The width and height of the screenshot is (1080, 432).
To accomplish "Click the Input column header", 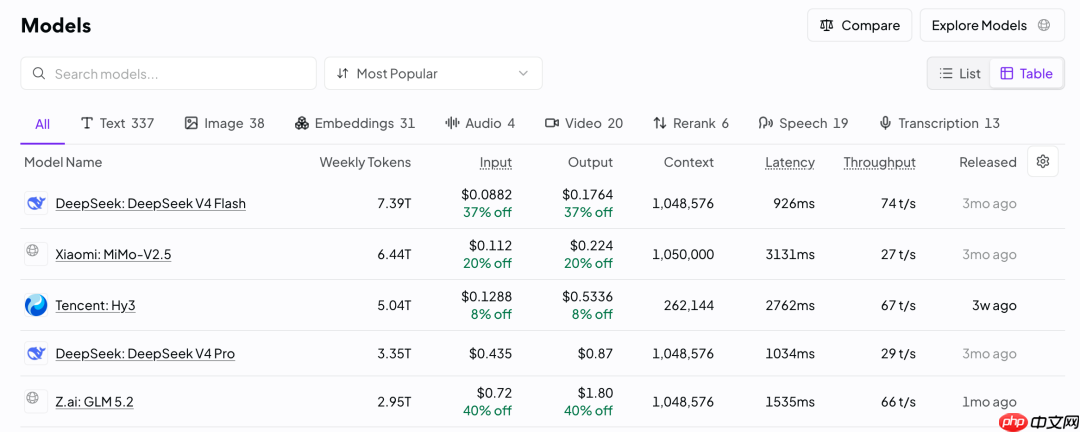I will [496, 162].
